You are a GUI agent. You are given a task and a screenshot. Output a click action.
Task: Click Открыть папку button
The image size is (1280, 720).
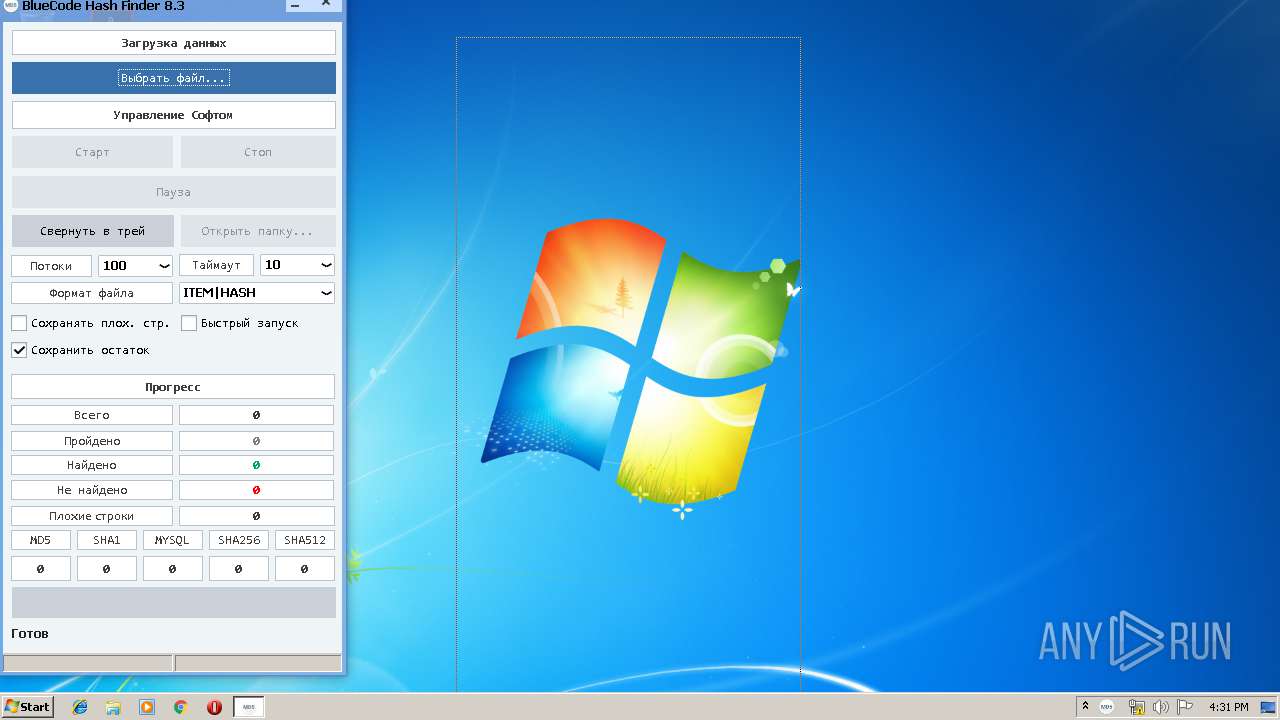258,231
